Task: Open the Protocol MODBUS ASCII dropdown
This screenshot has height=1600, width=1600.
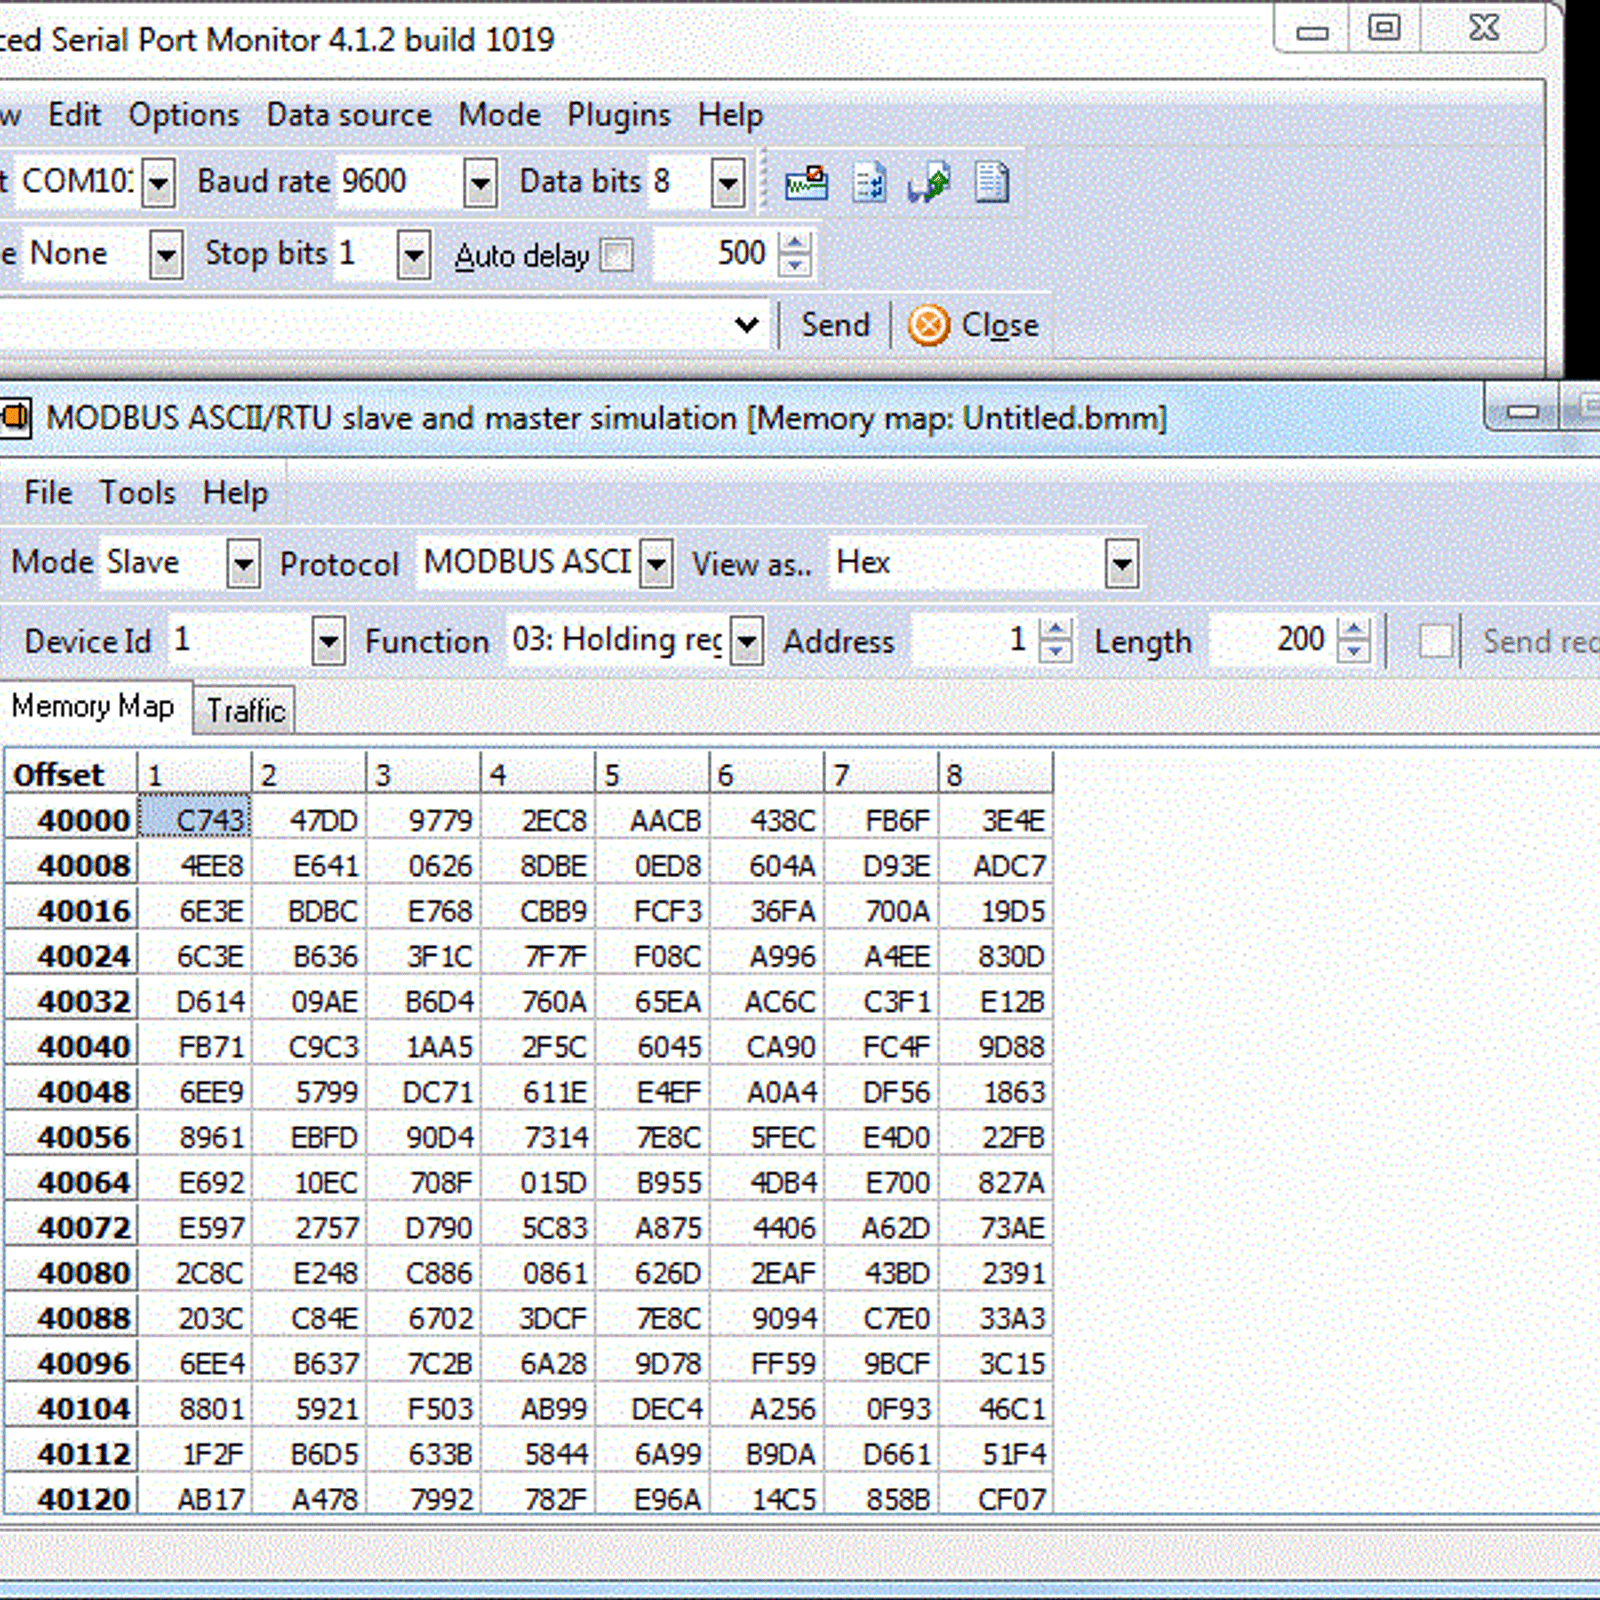Action: pyautogui.click(x=657, y=564)
